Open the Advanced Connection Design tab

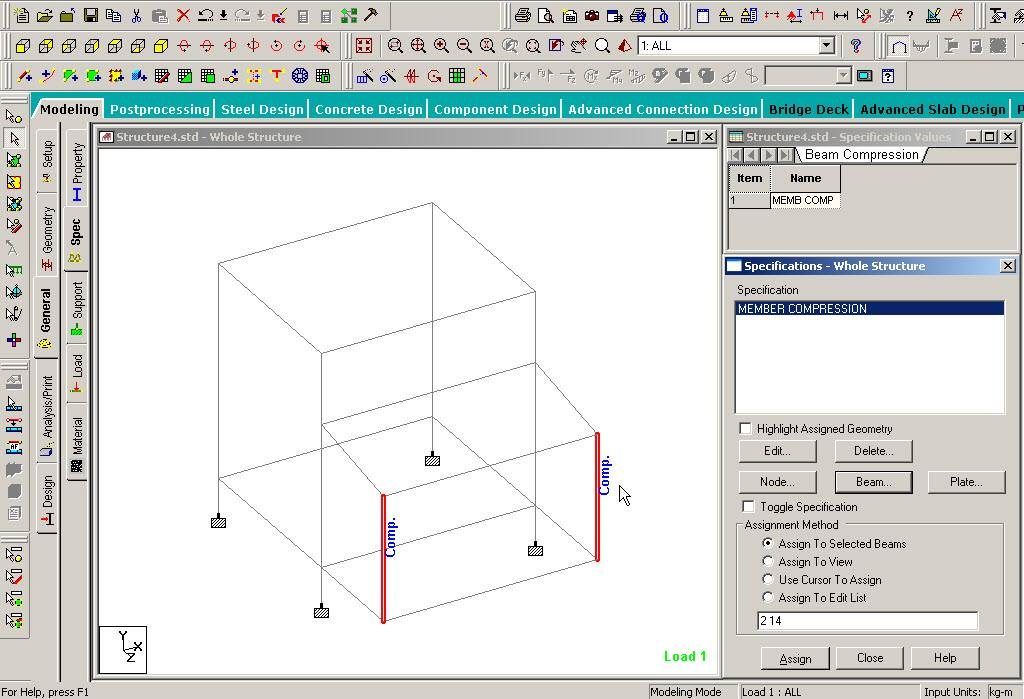tap(663, 109)
